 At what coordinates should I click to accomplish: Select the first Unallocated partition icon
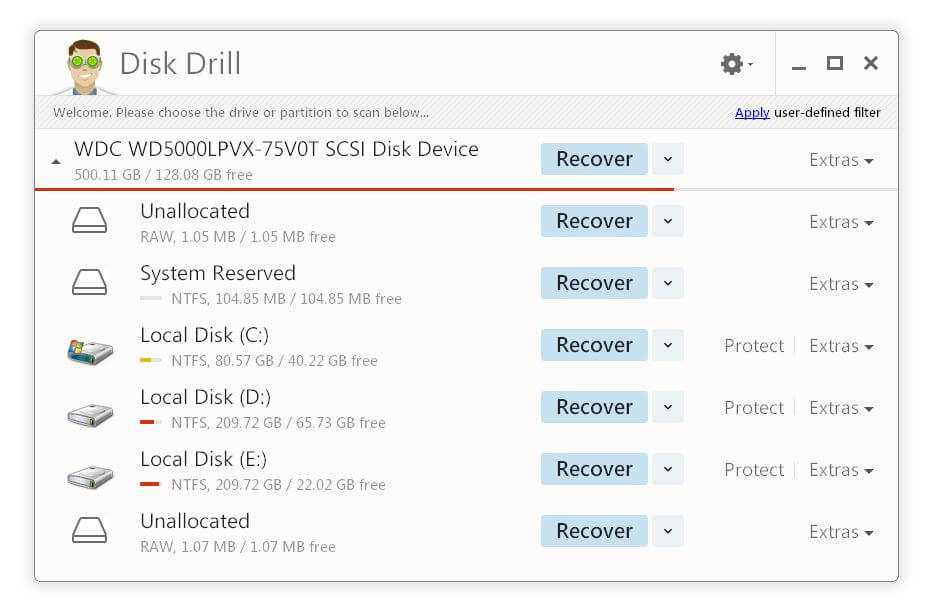[89, 221]
